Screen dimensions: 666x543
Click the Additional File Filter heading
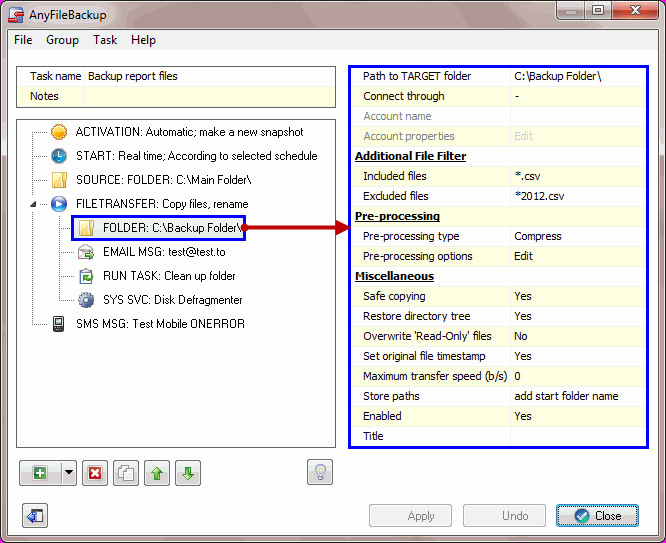(x=410, y=156)
